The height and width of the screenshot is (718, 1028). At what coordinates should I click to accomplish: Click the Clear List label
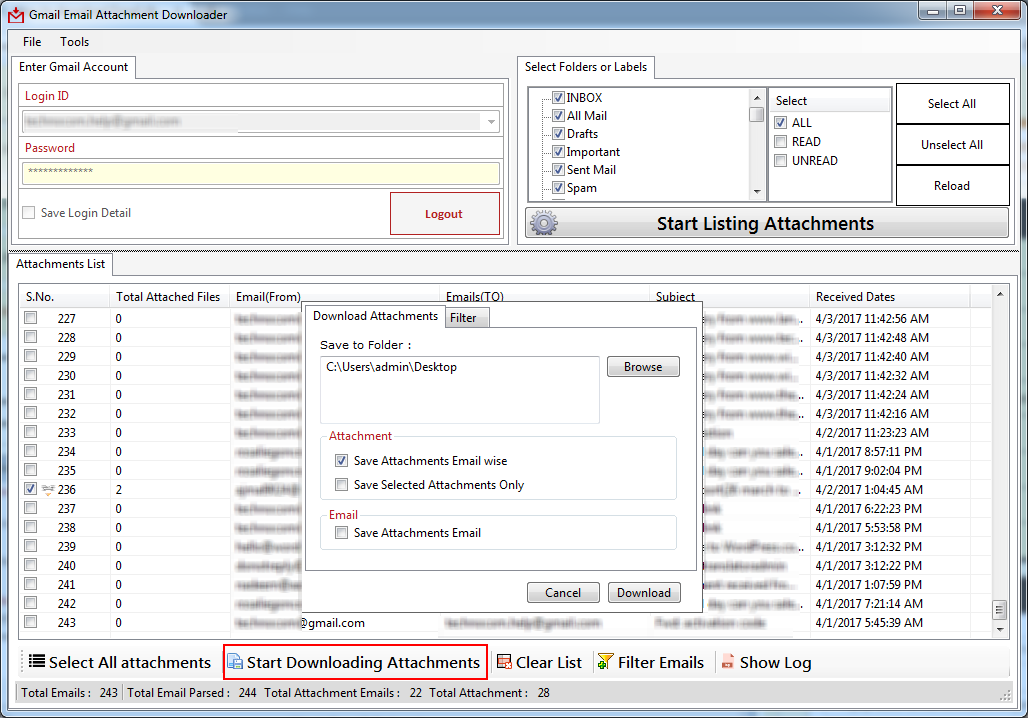pyautogui.click(x=549, y=662)
